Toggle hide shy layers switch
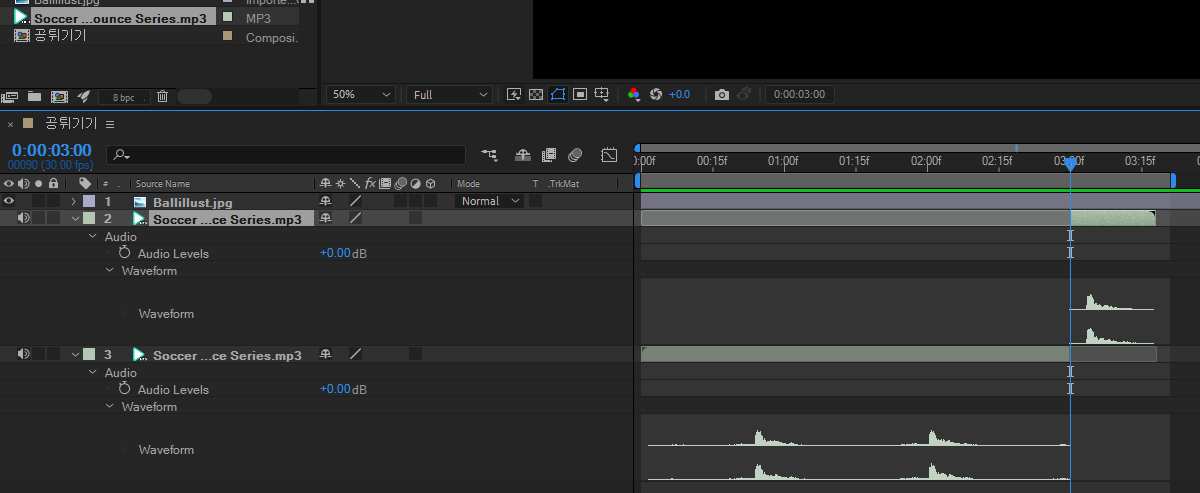This screenshot has height=493, width=1200. coord(522,155)
